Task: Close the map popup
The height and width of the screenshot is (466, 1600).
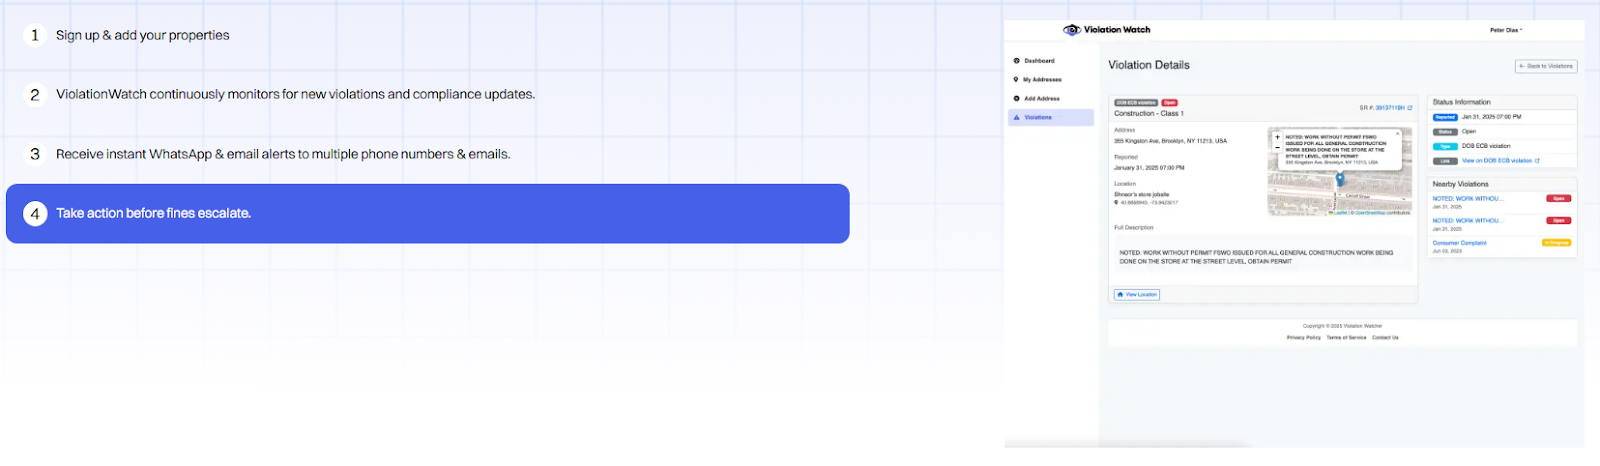Action: click(x=1398, y=133)
